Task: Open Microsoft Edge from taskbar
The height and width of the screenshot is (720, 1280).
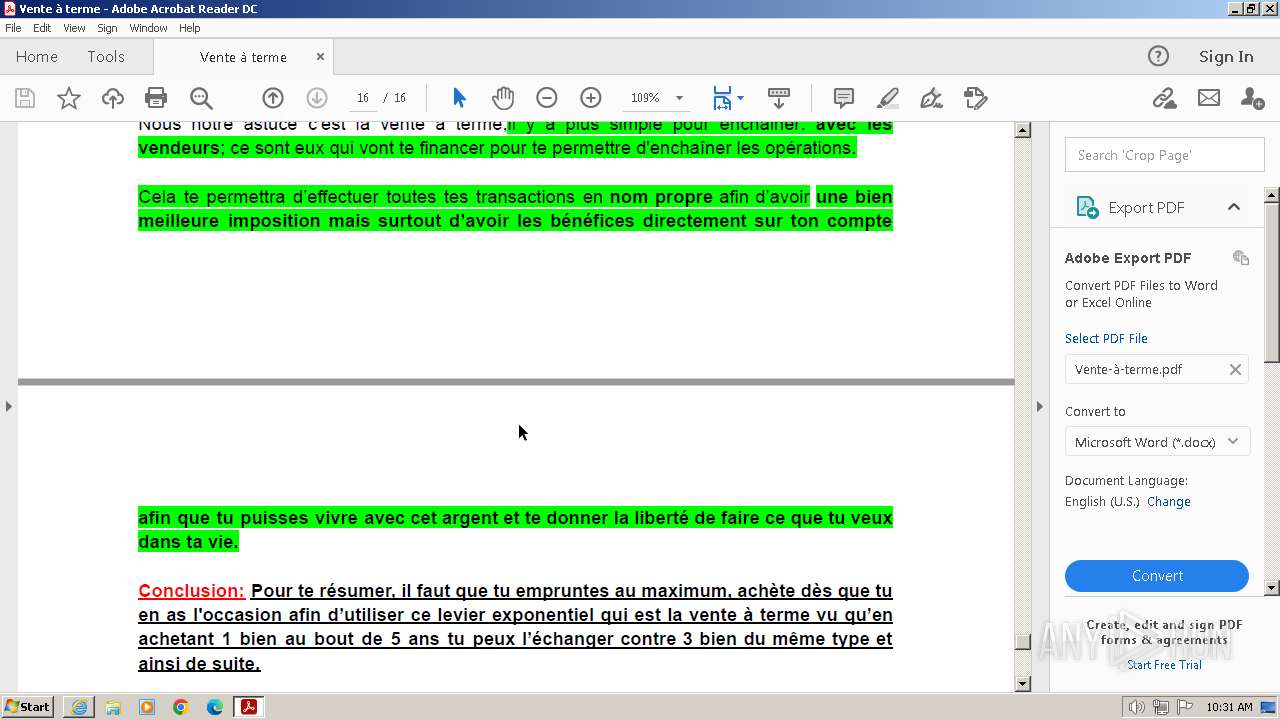Action: click(x=215, y=707)
